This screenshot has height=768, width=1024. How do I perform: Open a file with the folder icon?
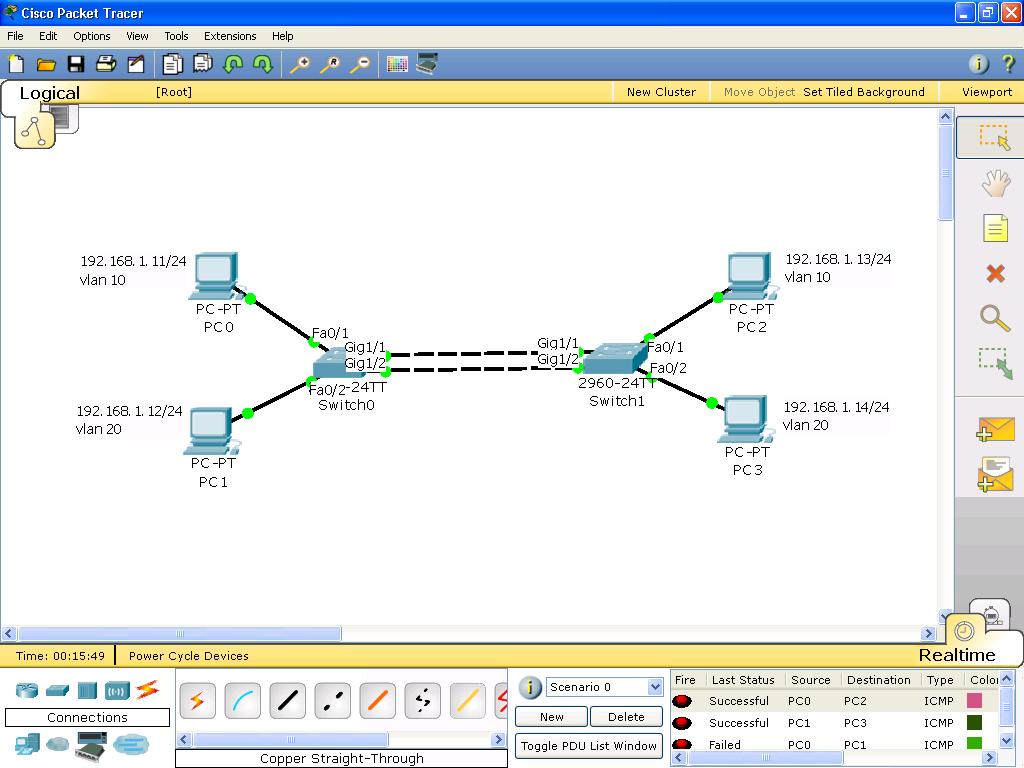coord(46,64)
